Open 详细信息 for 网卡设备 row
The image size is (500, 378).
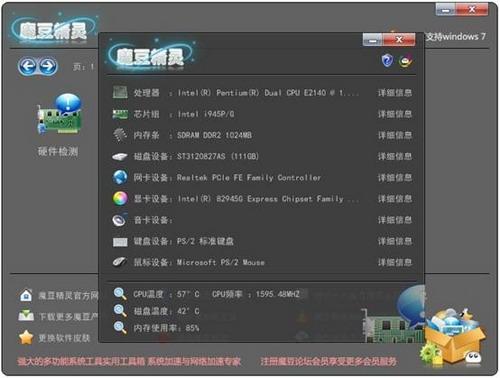pyautogui.click(x=395, y=178)
